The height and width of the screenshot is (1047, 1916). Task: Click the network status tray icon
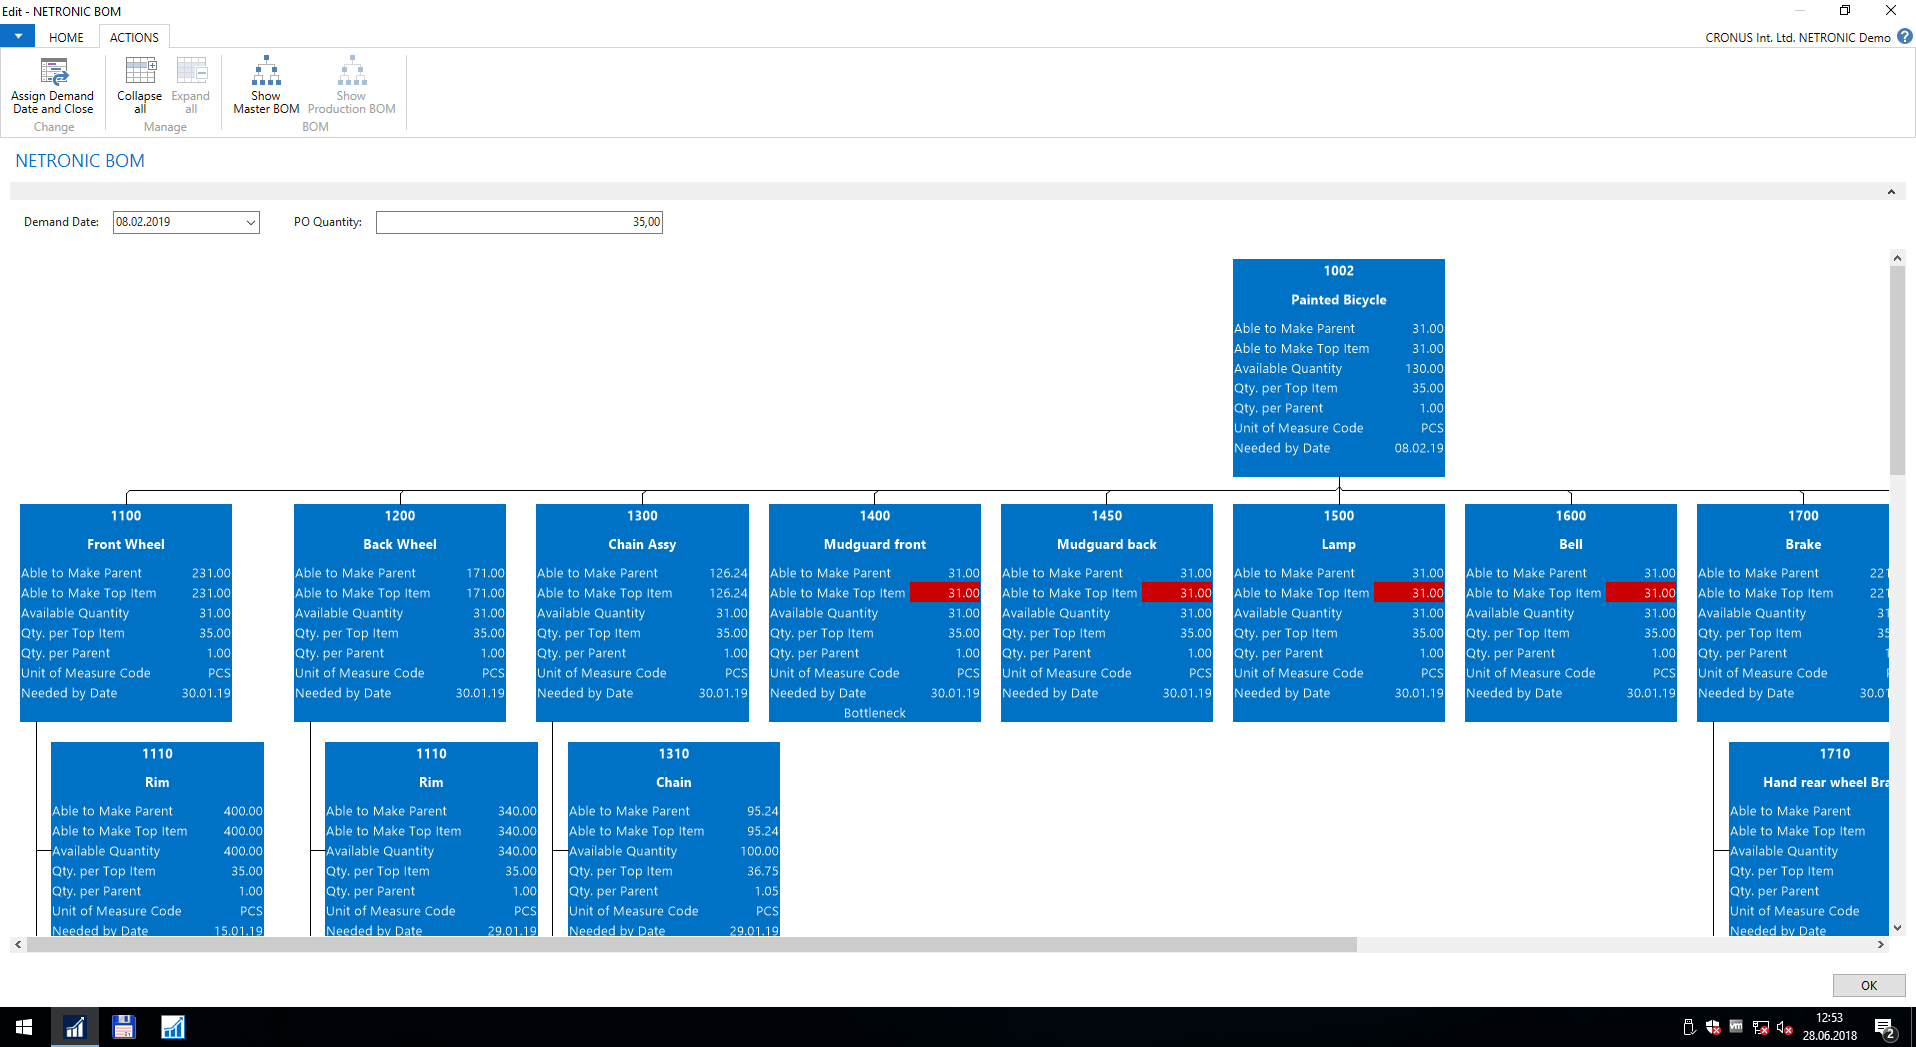click(1760, 1027)
